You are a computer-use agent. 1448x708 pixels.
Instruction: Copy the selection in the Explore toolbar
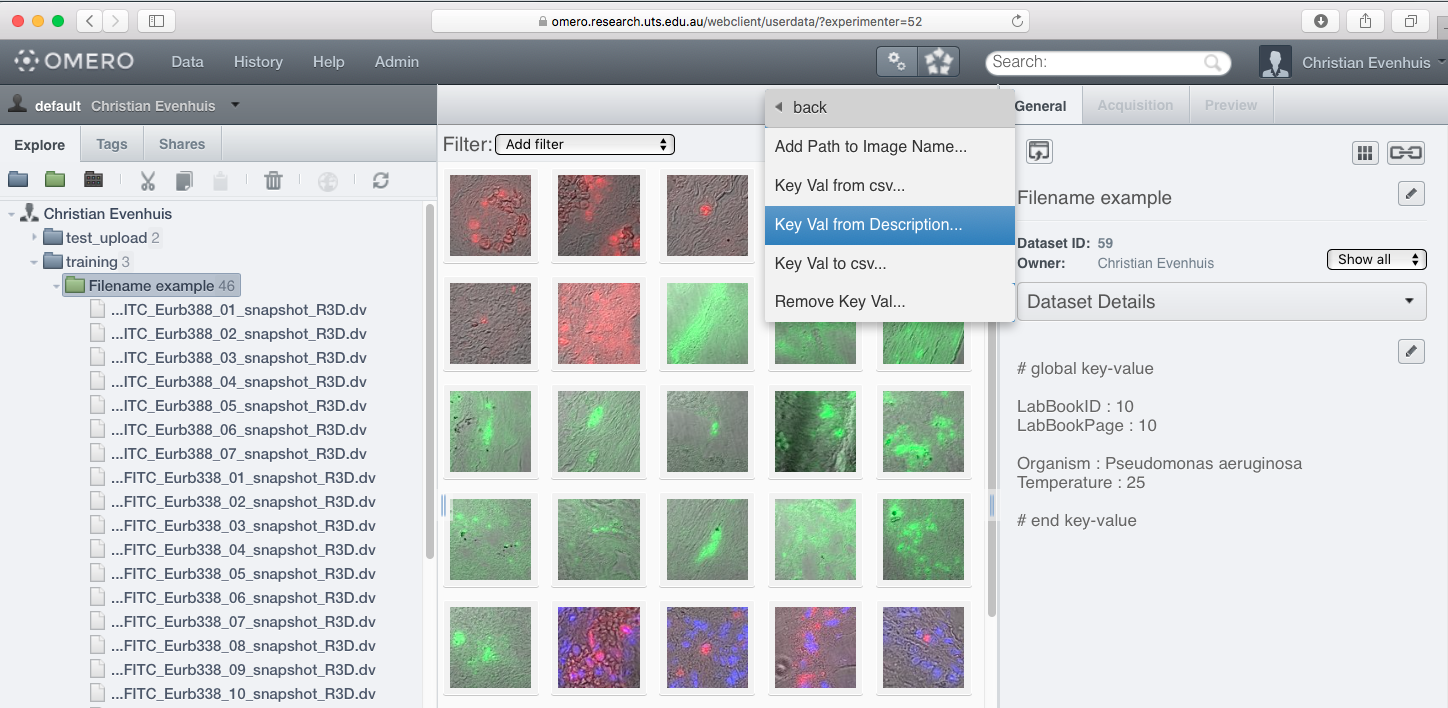pos(184,181)
